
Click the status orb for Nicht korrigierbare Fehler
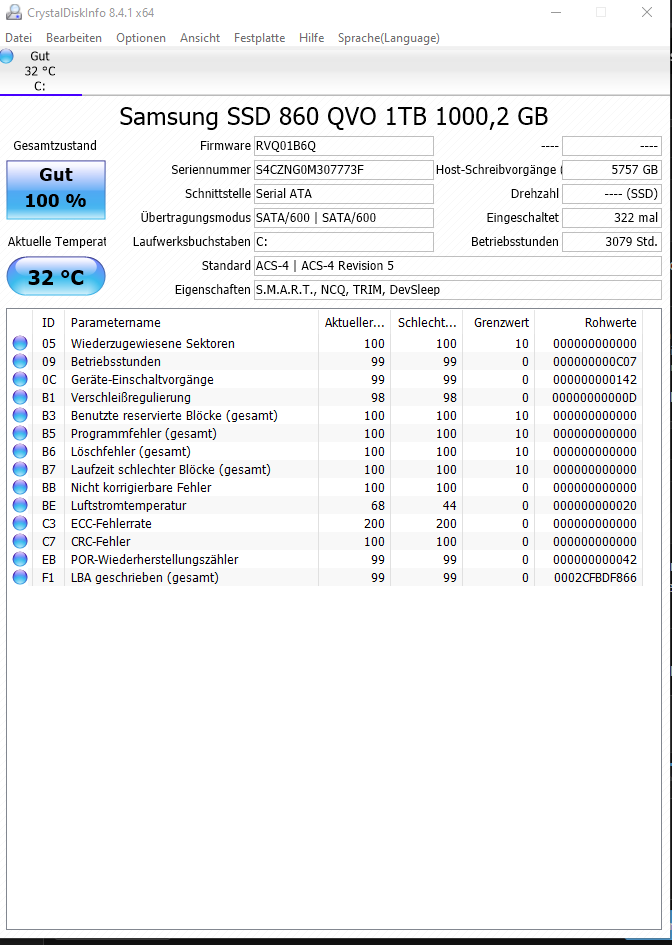[x=20, y=487]
